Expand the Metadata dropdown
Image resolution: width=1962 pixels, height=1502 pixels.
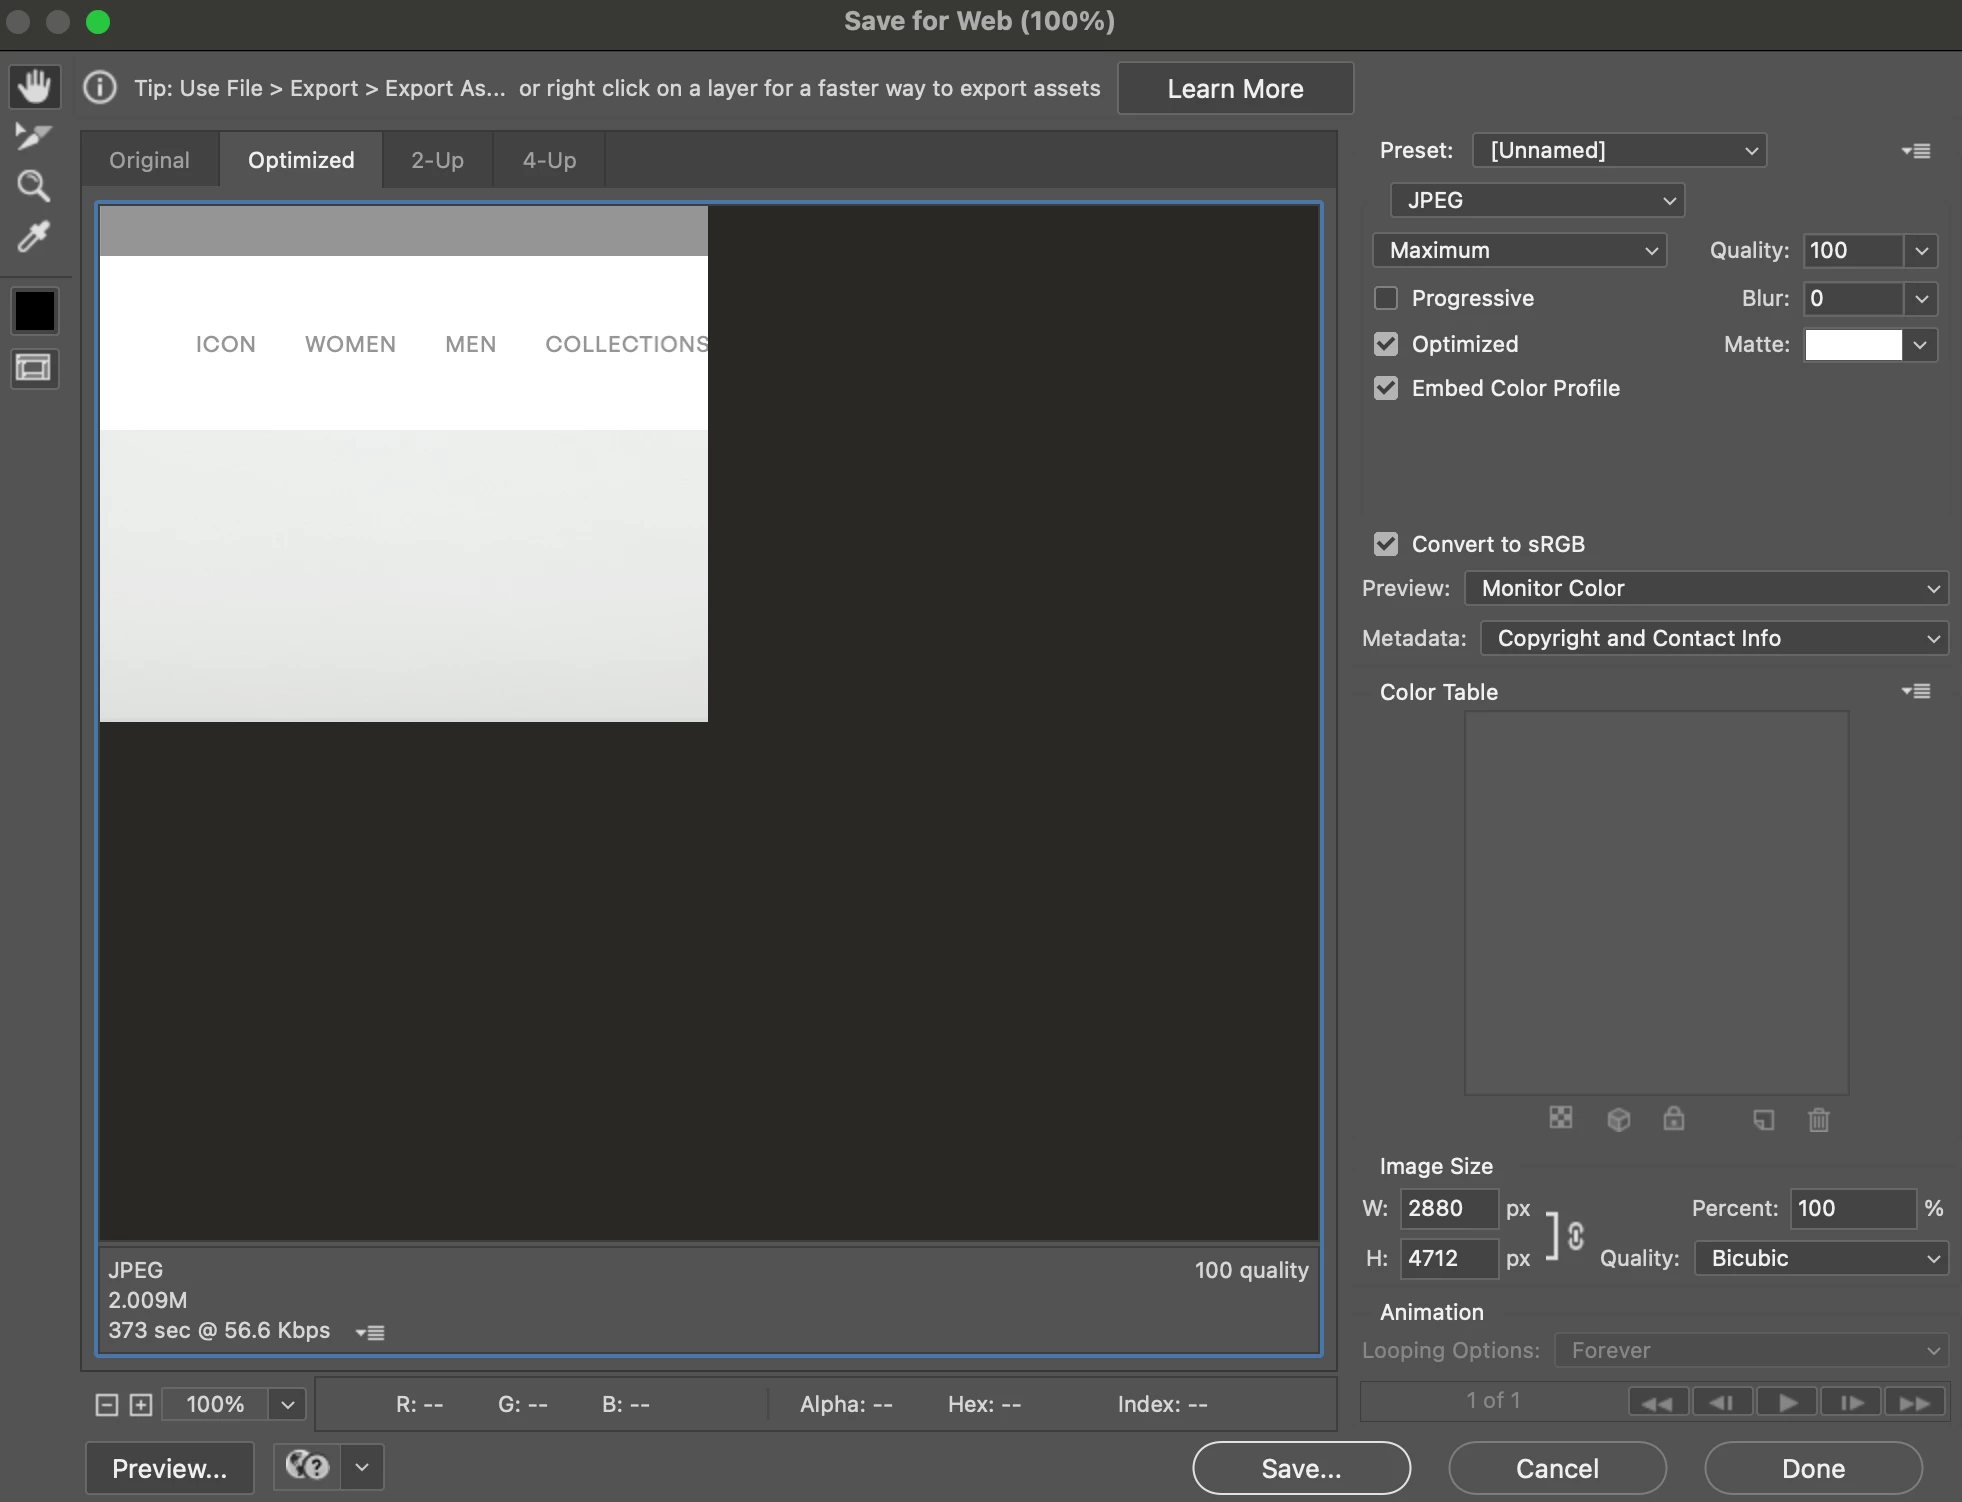click(1714, 638)
